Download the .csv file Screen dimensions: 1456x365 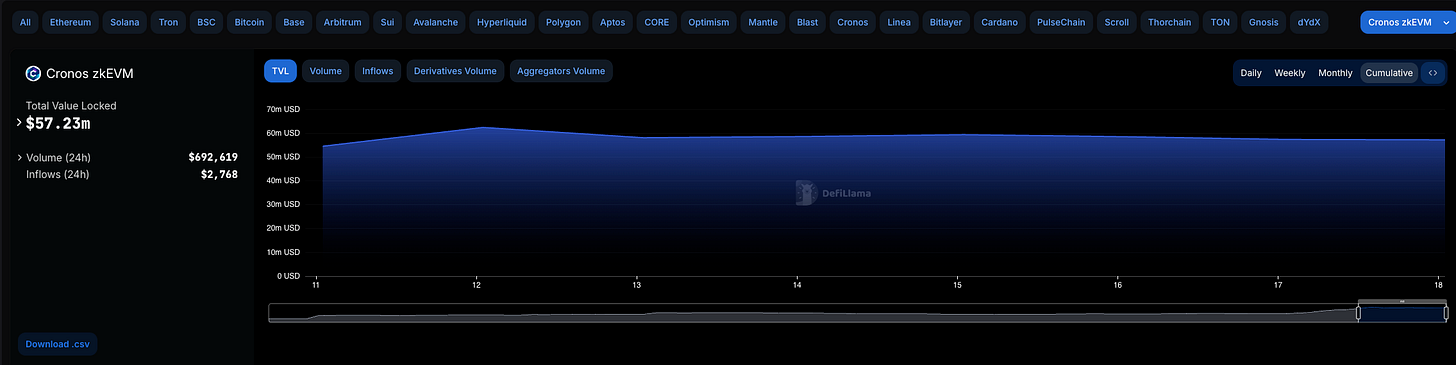(57, 344)
